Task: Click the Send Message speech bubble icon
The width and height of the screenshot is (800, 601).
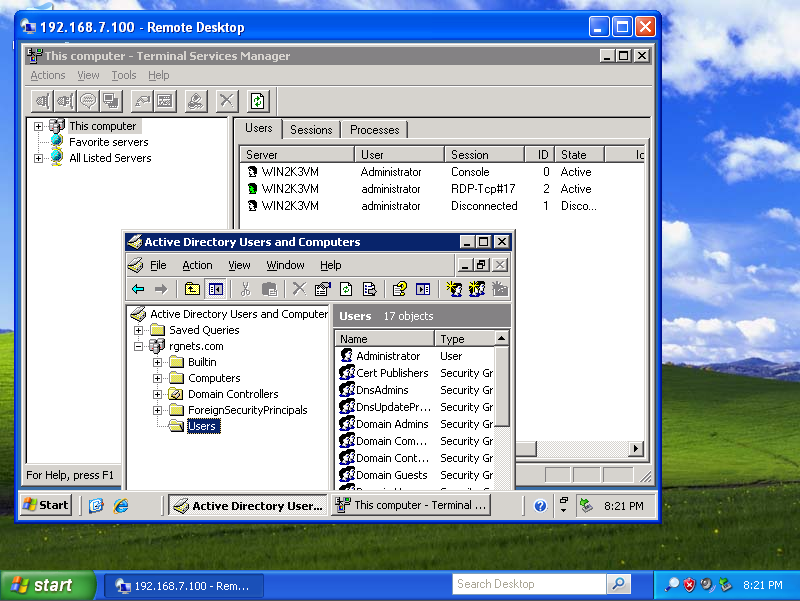Action: tap(88, 101)
